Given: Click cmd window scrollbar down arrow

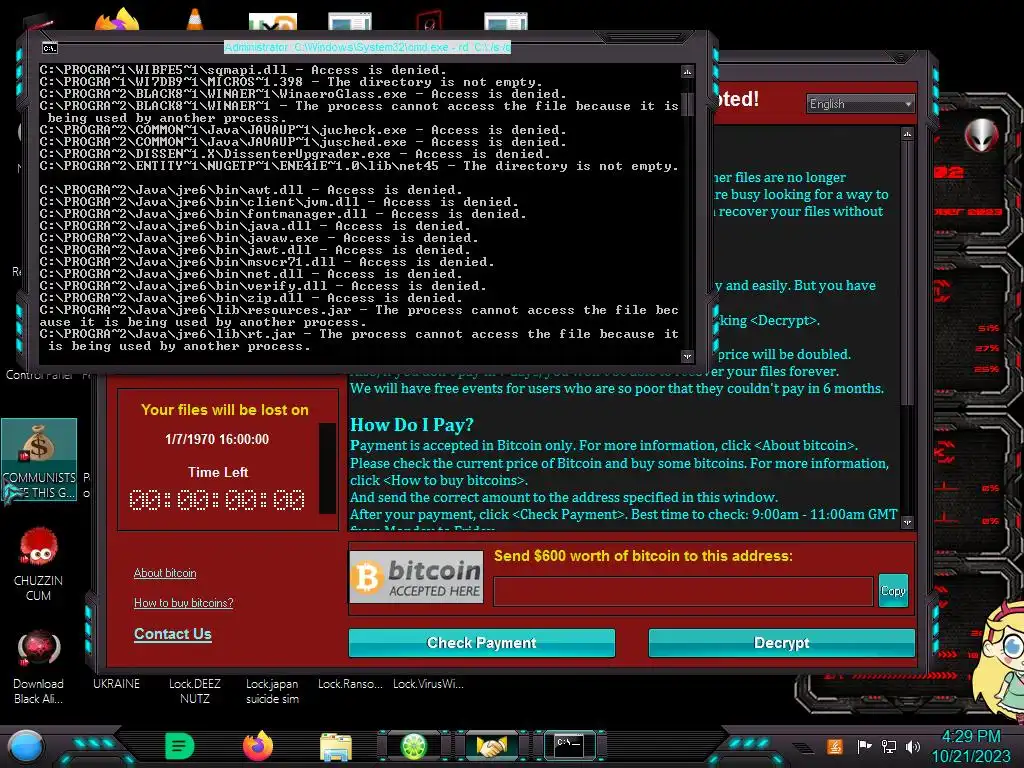Looking at the screenshot, I should (687, 356).
